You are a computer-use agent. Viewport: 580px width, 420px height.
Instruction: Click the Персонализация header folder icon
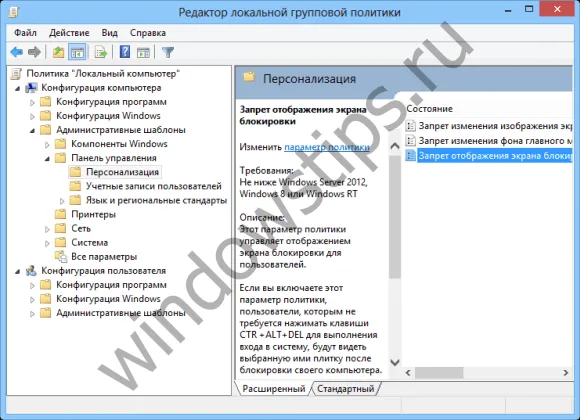pos(249,77)
